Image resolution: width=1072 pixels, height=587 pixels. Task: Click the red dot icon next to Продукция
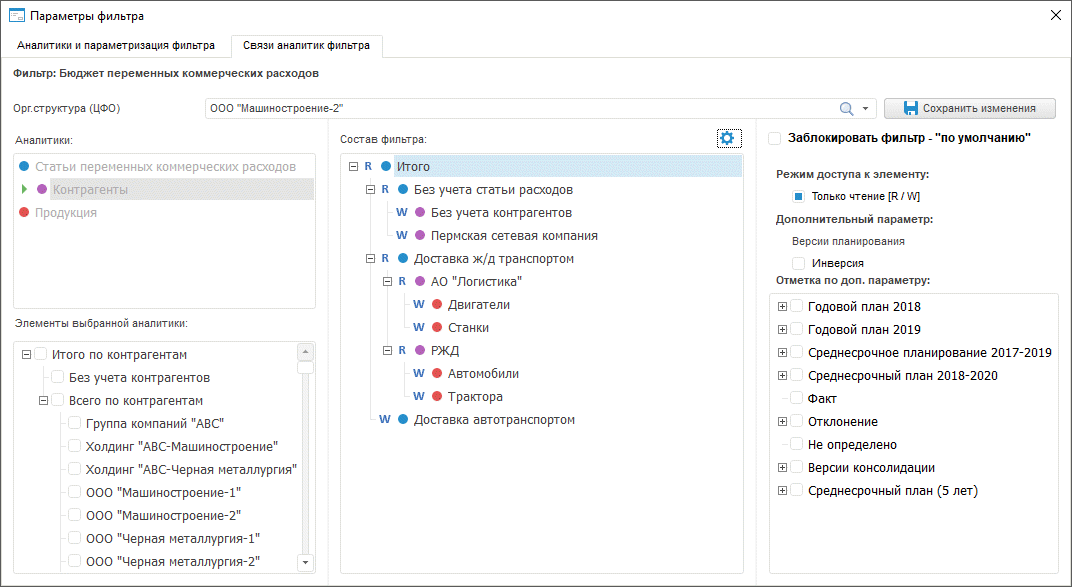(x=24, y=213)
